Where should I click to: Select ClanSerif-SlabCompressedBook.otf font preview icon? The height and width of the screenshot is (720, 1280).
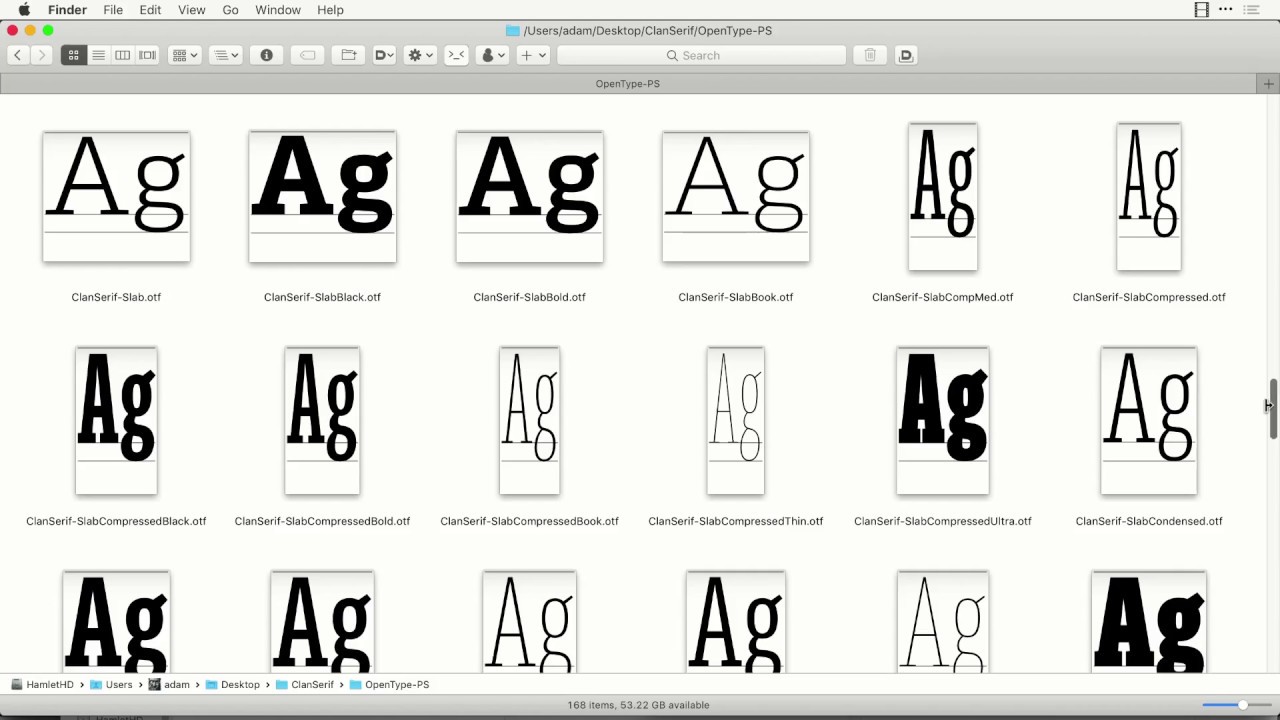click(x=529, y=421)
